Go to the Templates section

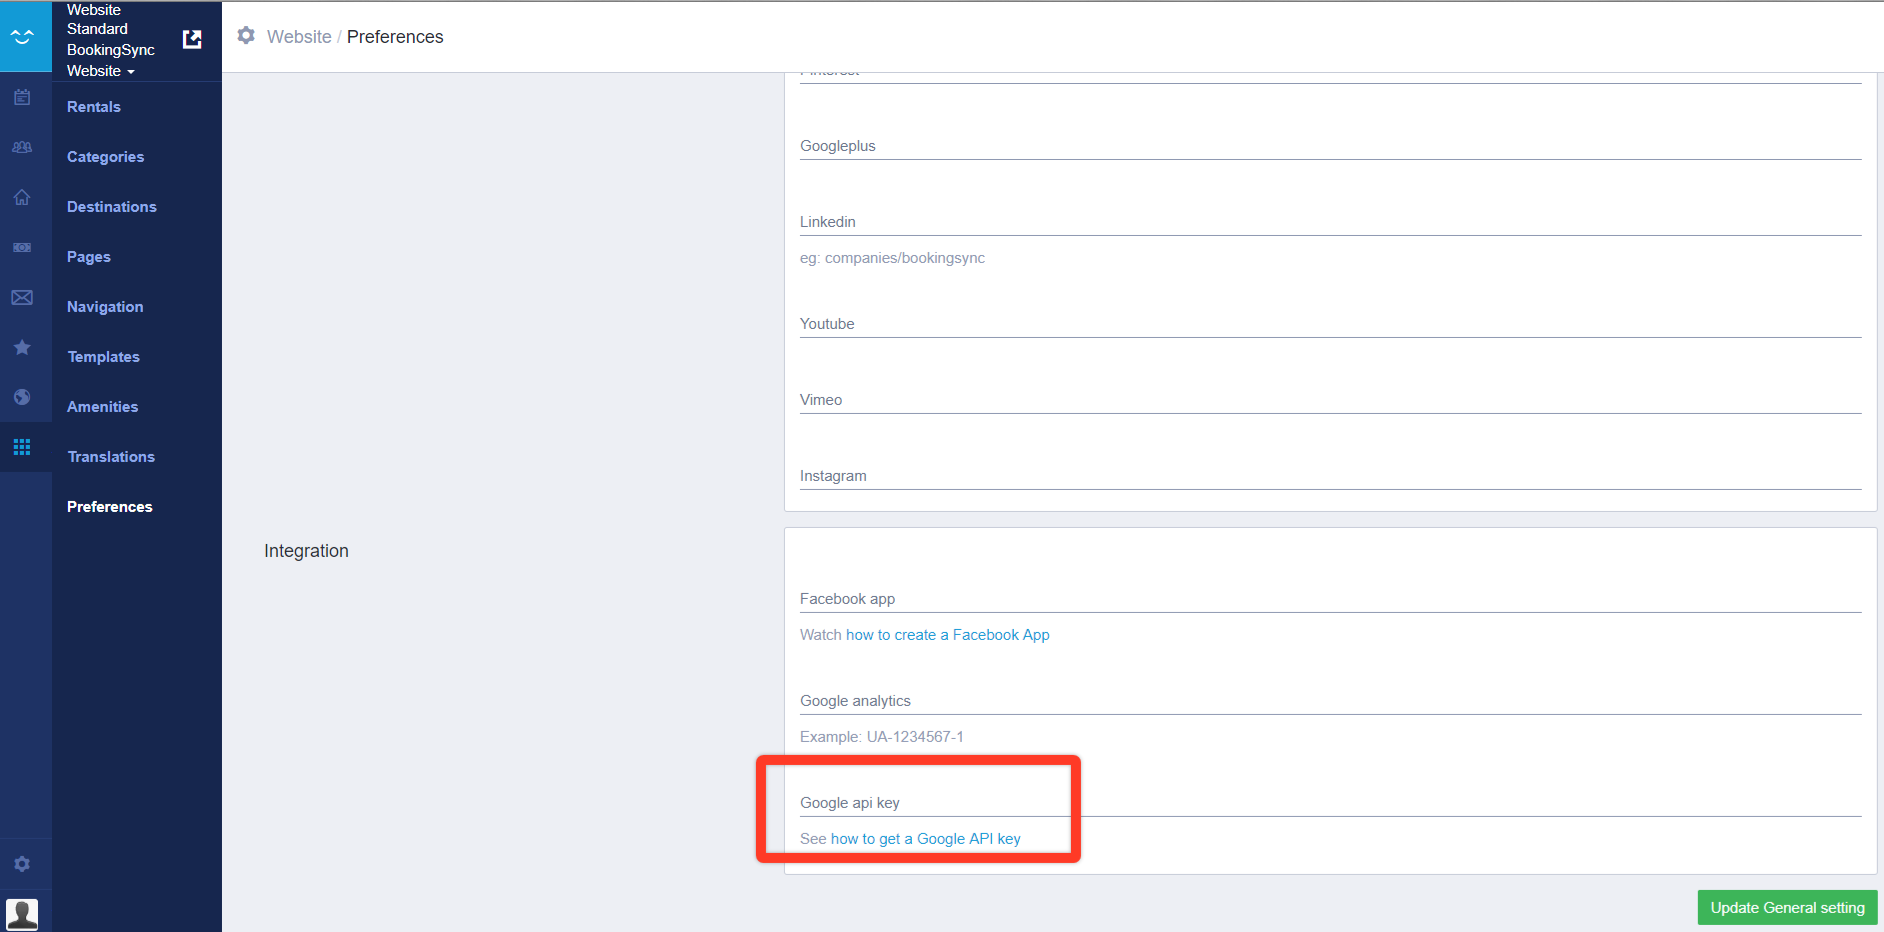click(103, 357)
